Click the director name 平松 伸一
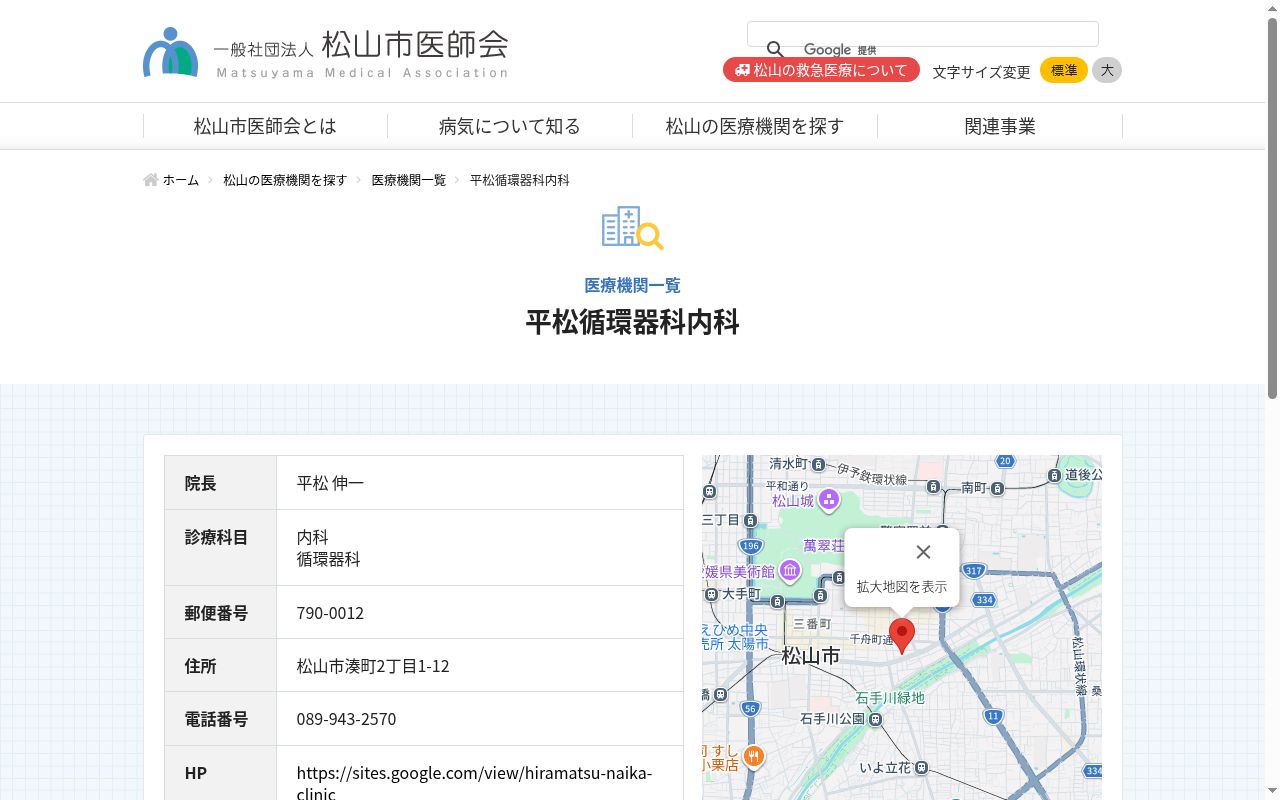This screenshot has width=1280, height=800. [330, 483]
